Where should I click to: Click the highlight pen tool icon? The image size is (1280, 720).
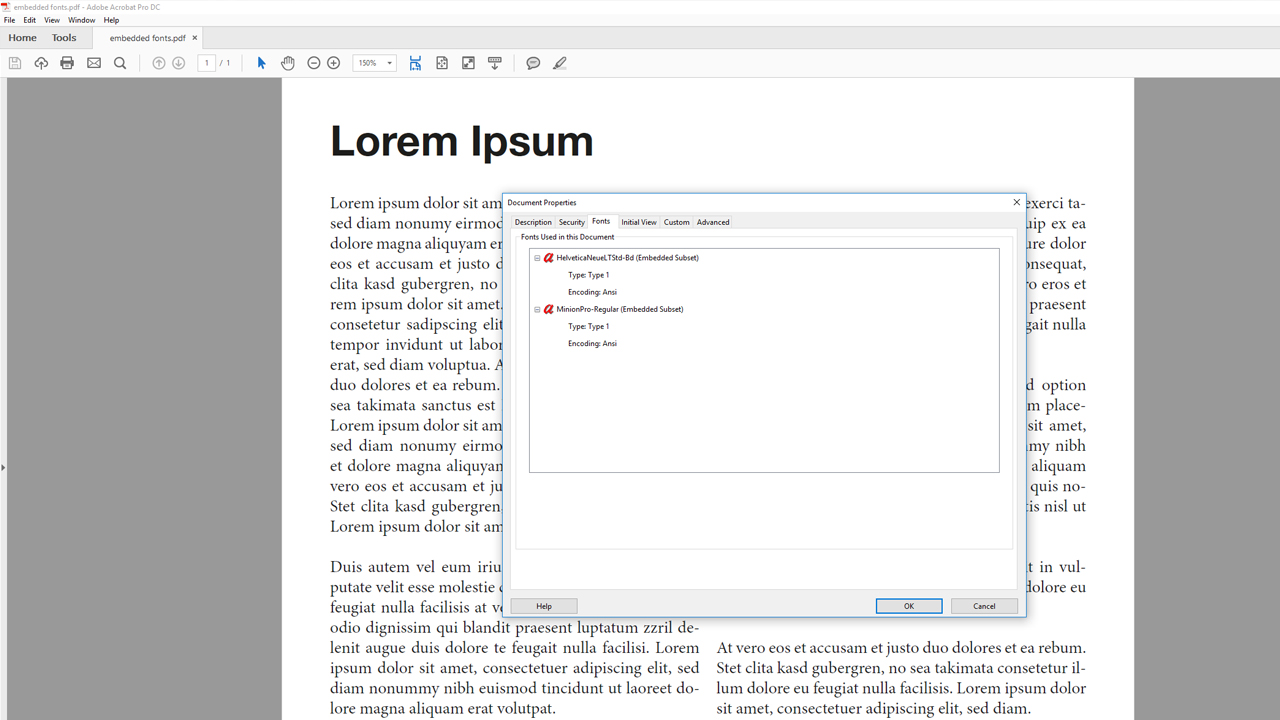point(560,63)
